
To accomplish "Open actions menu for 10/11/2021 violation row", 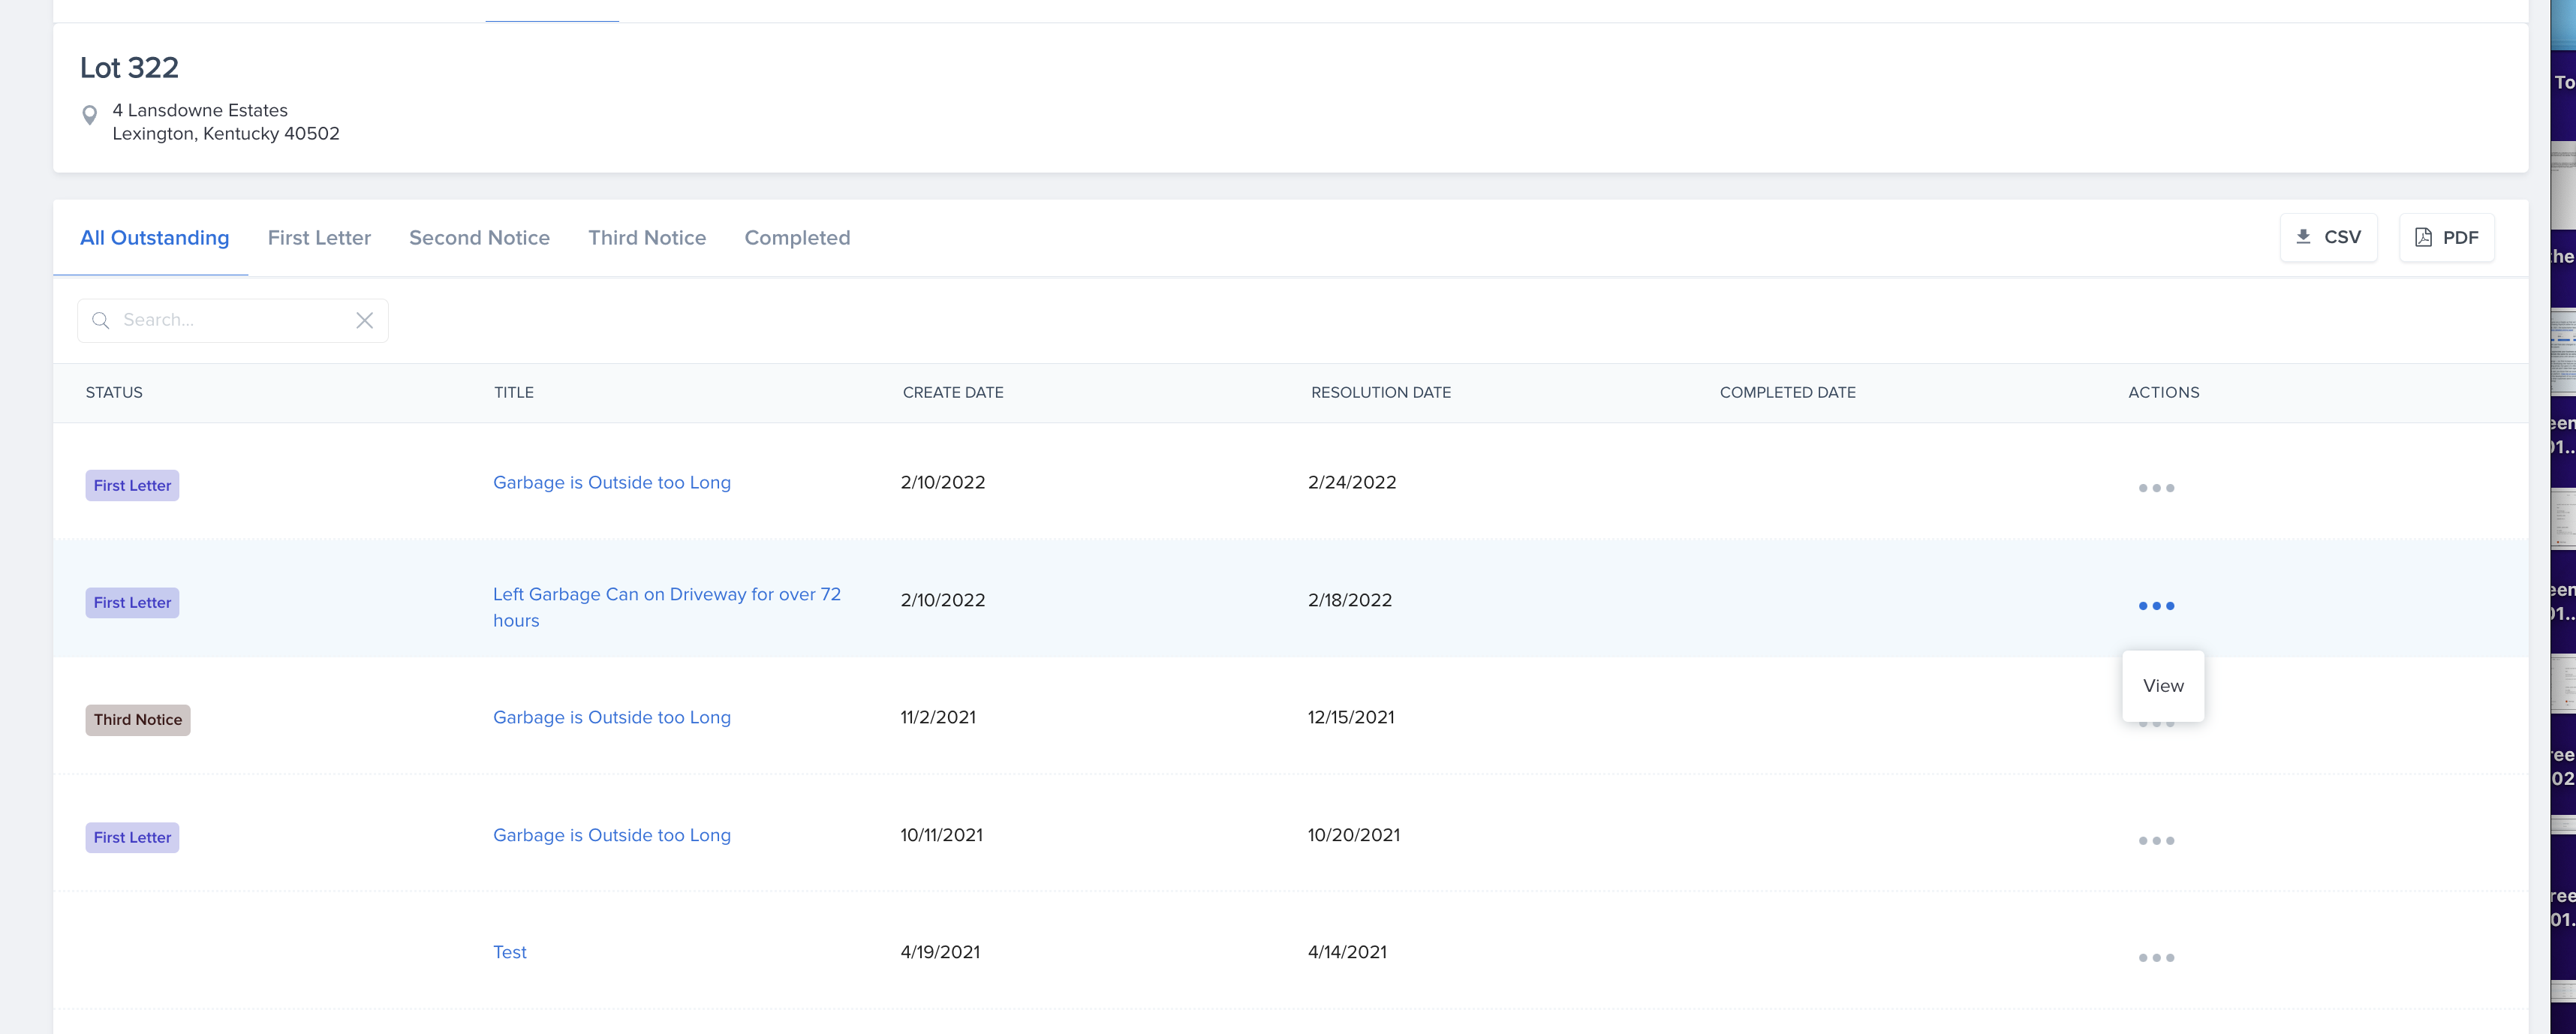I will pyautogui.click(x=2156, y=841).
